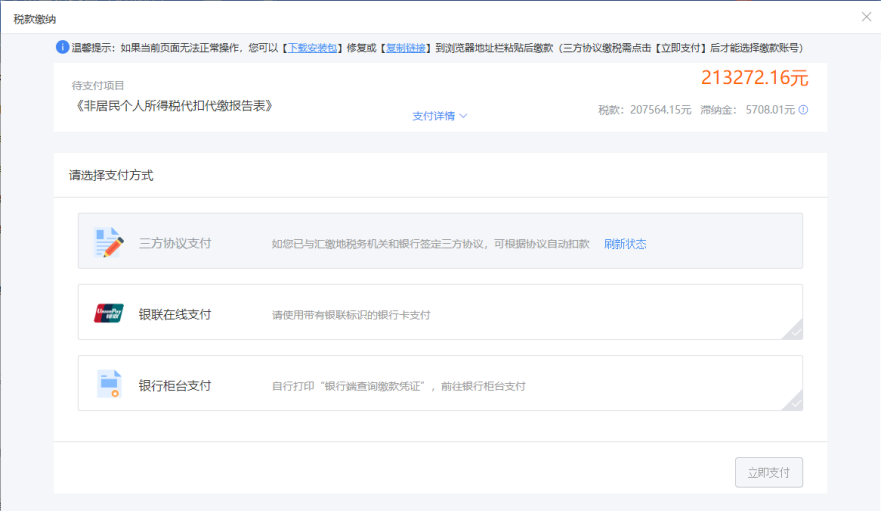881x511 pixels.
Task: Click the 税款 207564.15元 amount text
Action: click(x=645, y=110)
